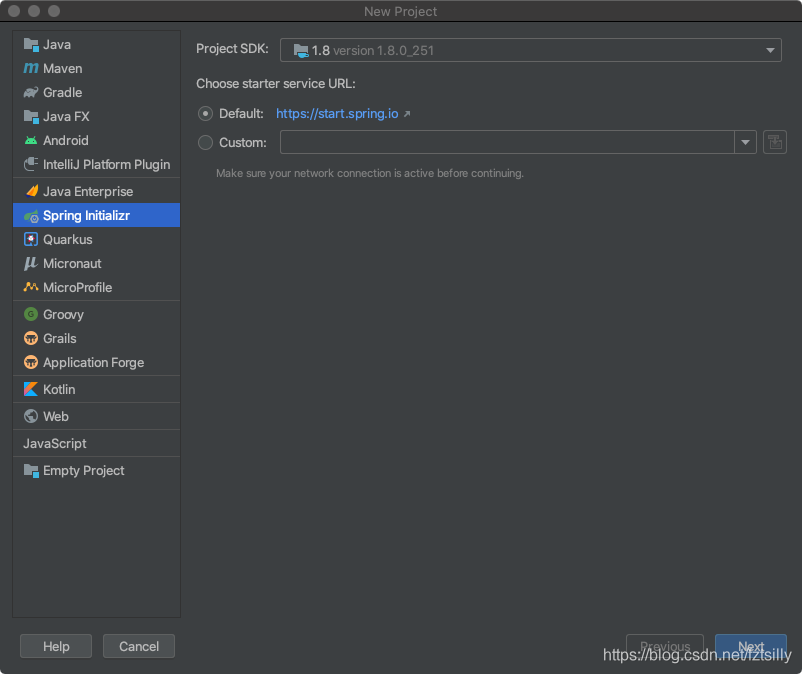The height and width of the screenshot is (674, 802).
Task: Click the Maven m icon
Action: pyautogui.click(x=31, y=69)
